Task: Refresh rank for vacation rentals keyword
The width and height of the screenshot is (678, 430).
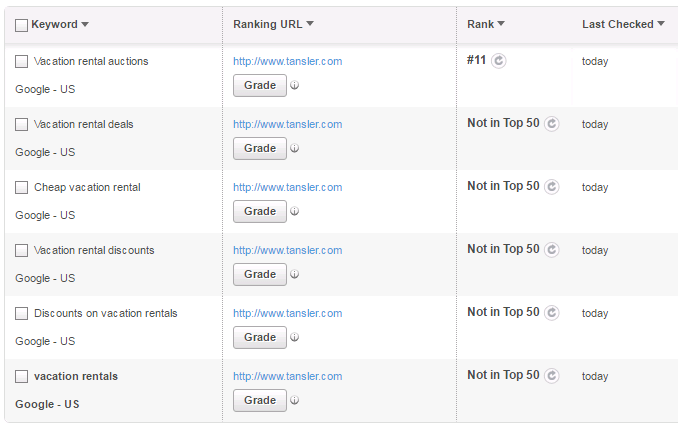Action: coord(552,375)
